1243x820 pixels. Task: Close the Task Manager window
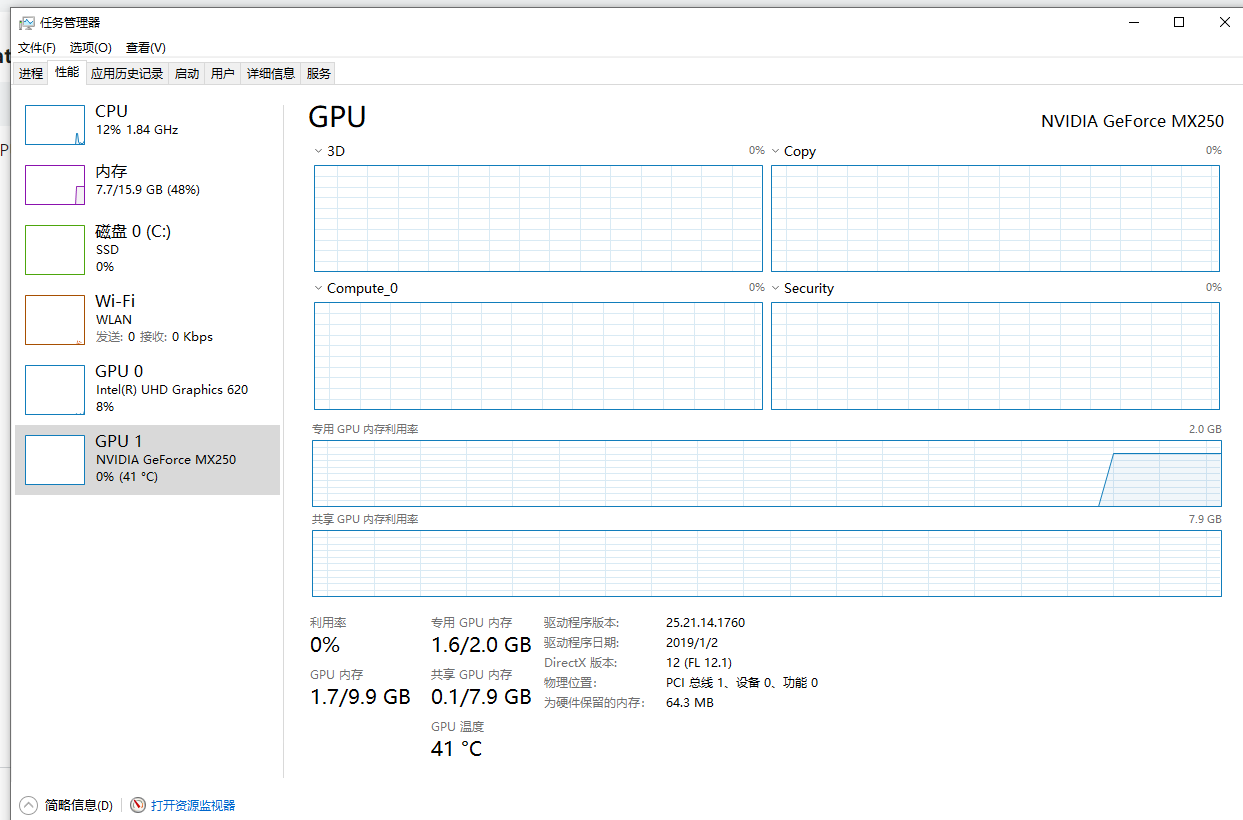[1225, 22]
